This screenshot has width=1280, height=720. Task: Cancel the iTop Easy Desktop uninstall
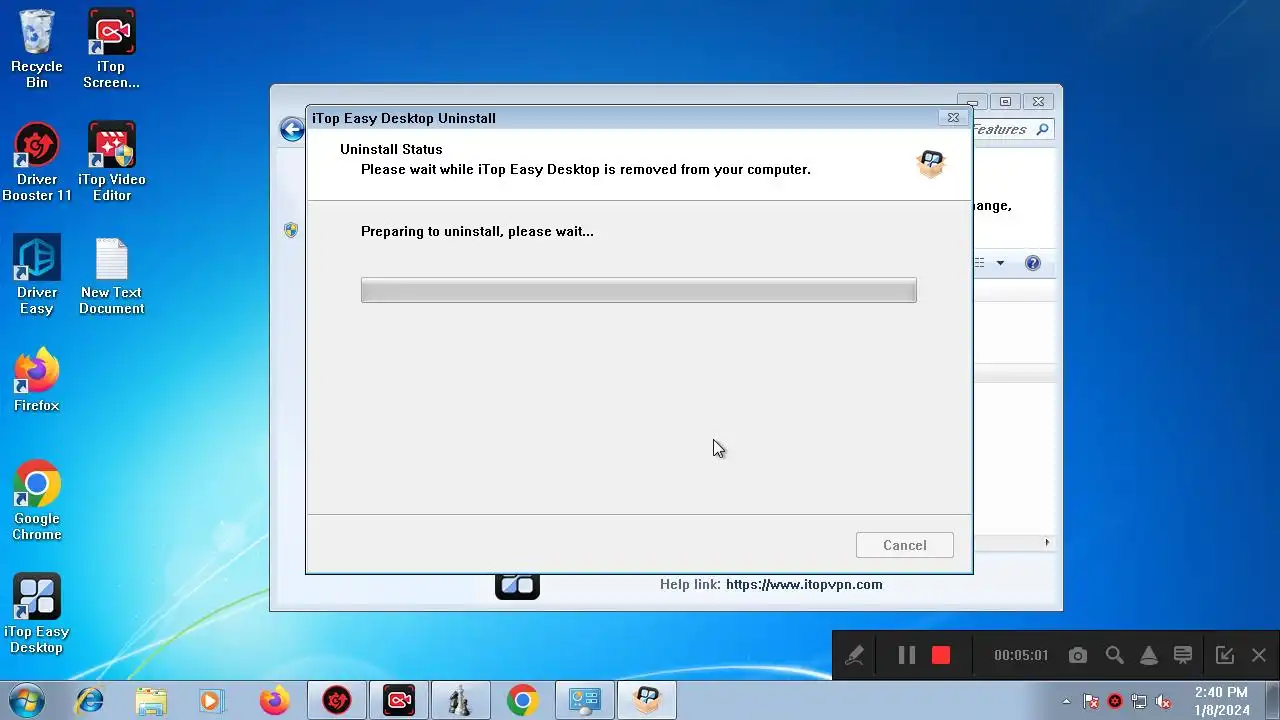[x=904, y=545]
